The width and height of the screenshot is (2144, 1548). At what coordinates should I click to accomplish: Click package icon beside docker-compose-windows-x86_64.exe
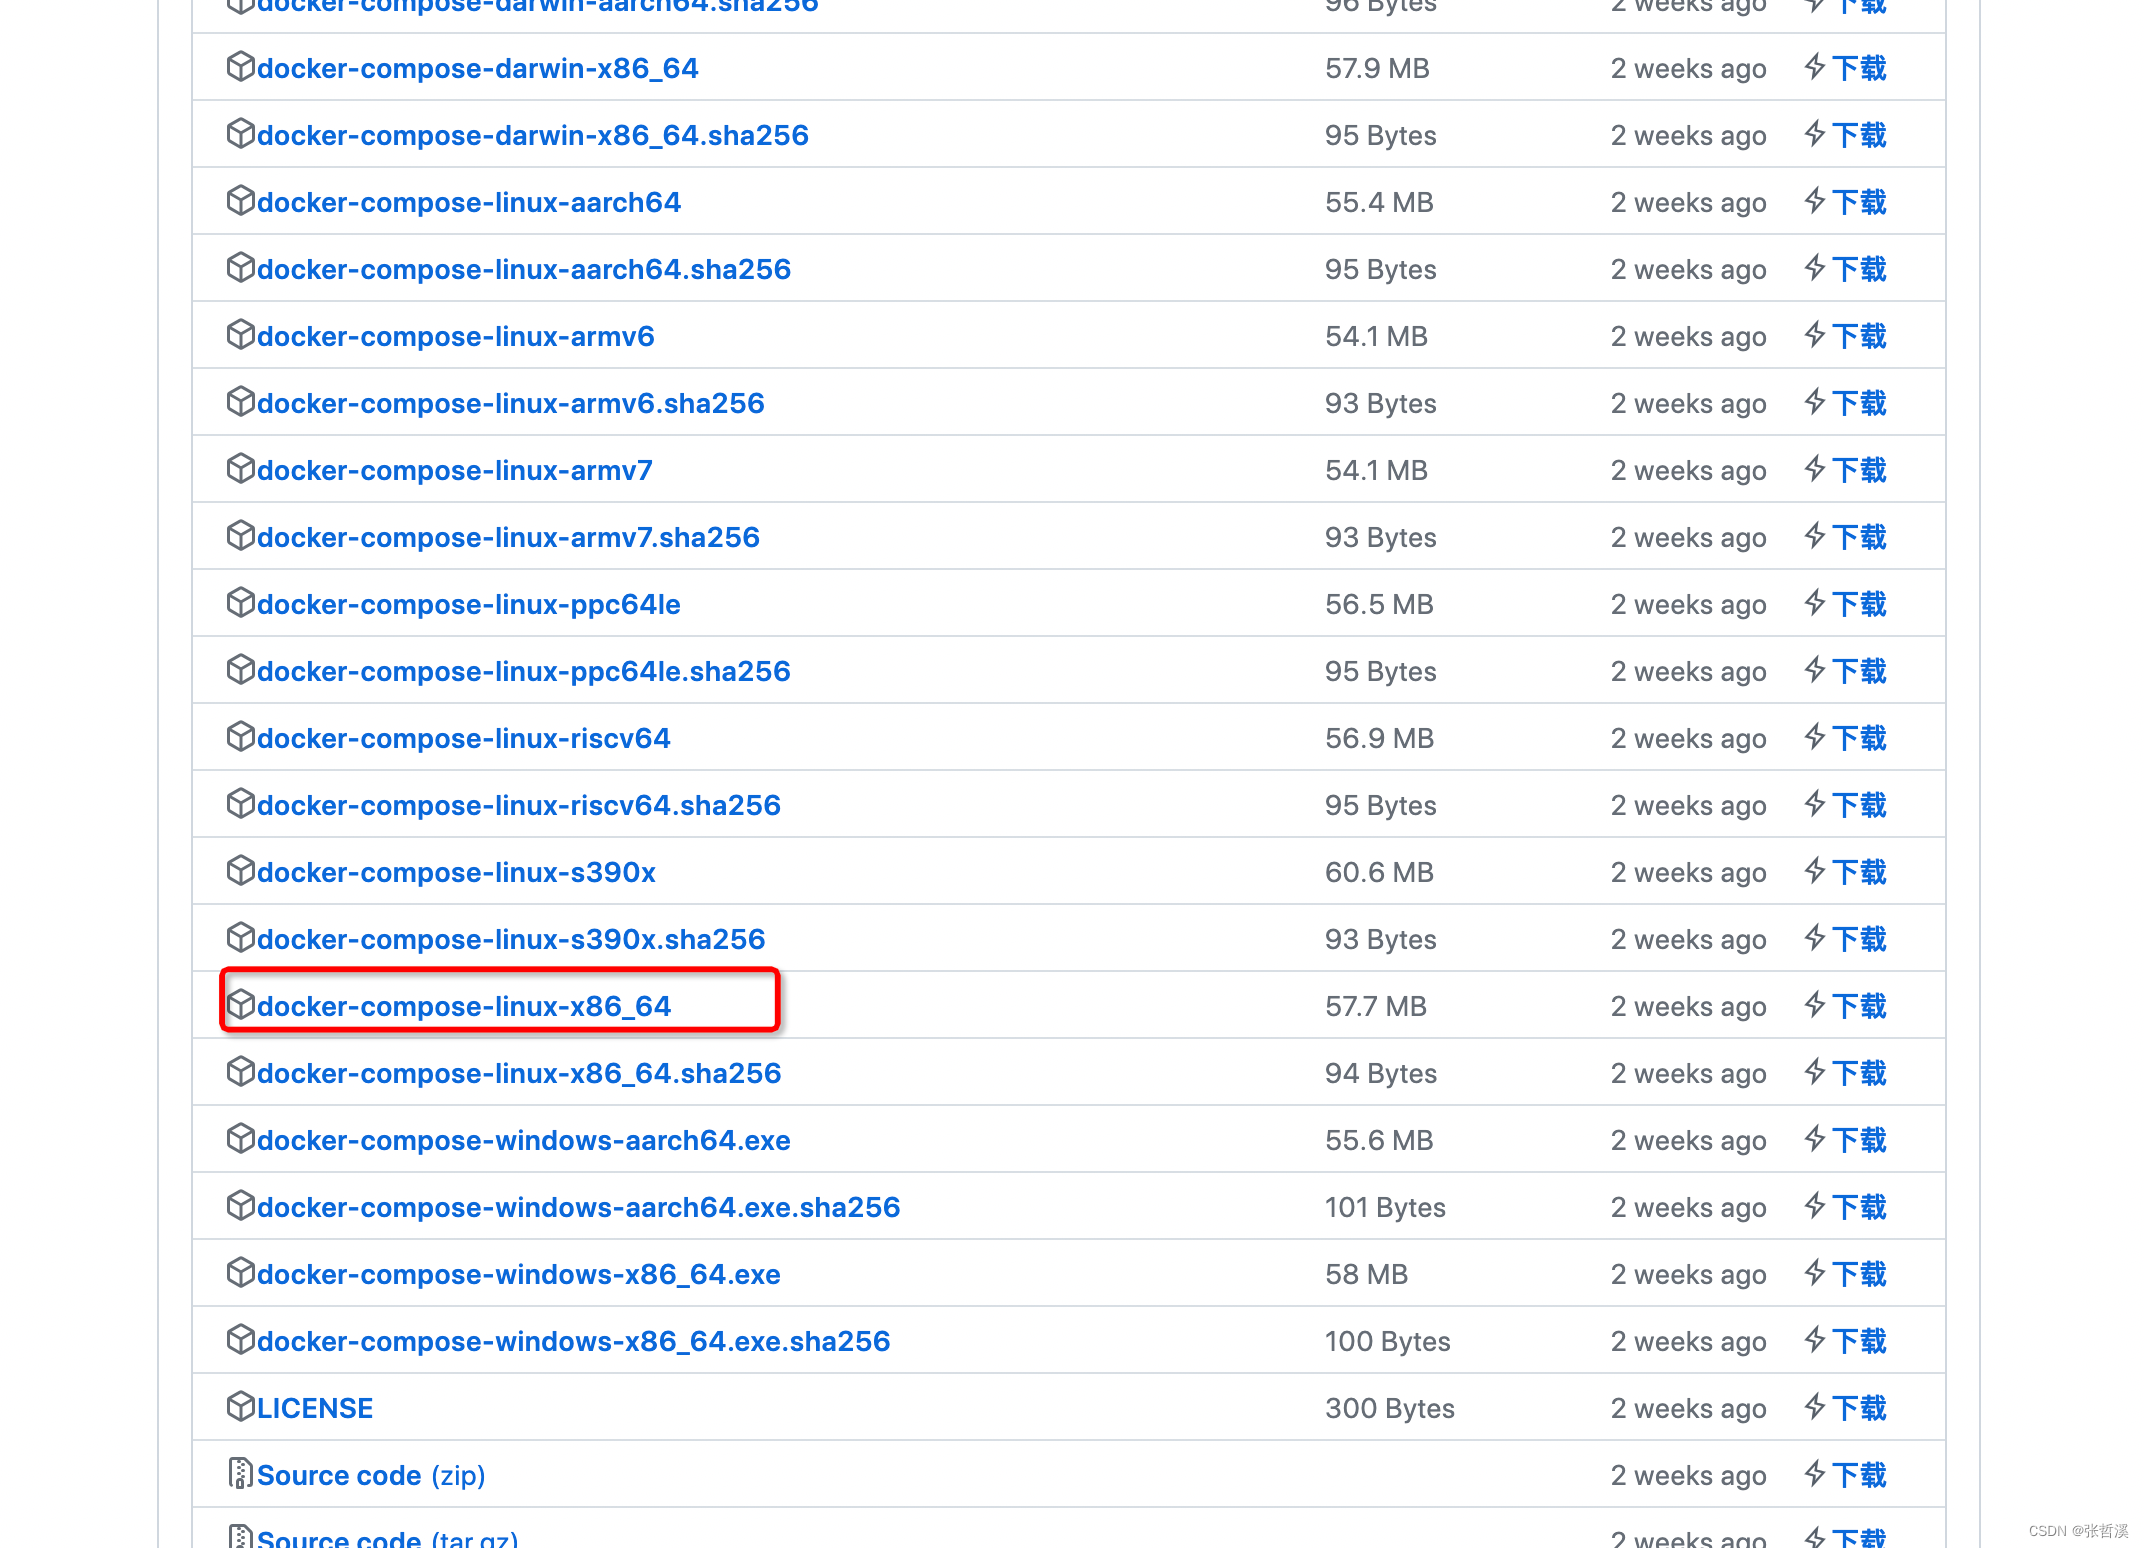click(241, 1272)
